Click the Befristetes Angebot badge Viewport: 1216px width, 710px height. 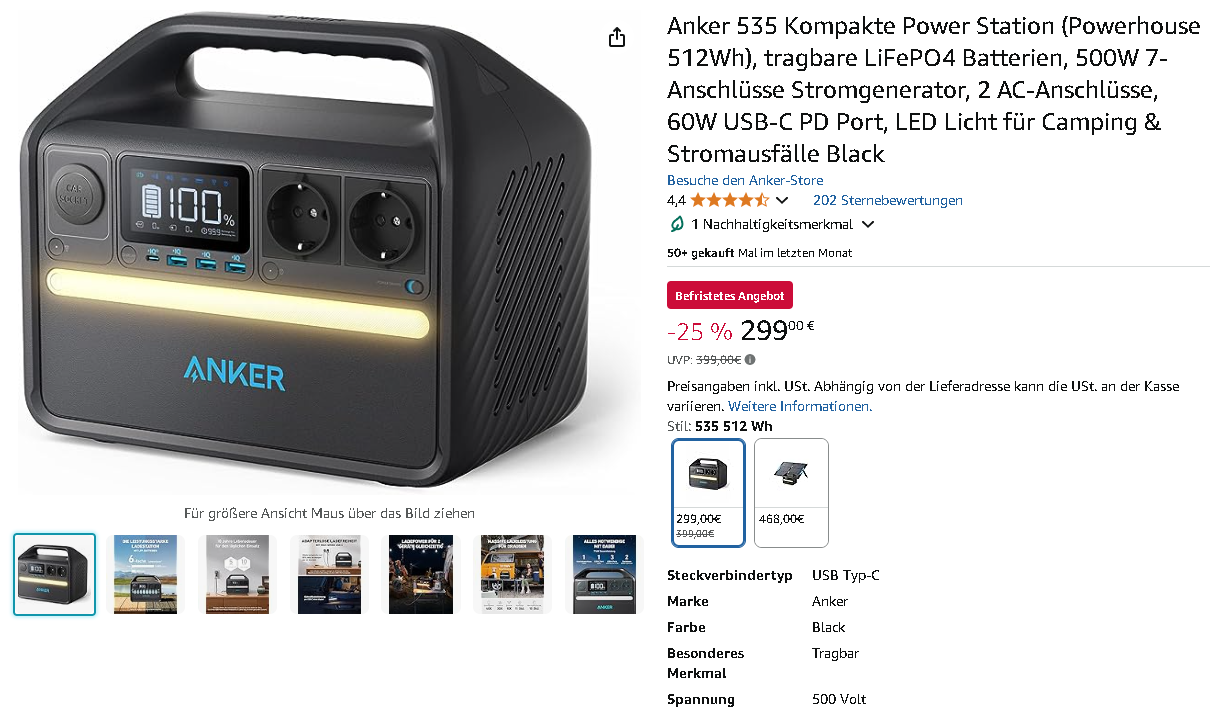(730, 296)
